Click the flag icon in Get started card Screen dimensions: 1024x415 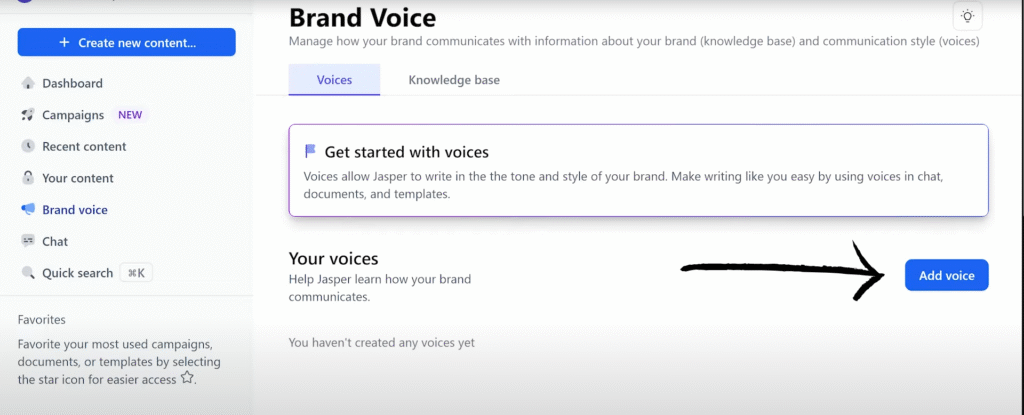pyautogui.click(x=311, y=152)
